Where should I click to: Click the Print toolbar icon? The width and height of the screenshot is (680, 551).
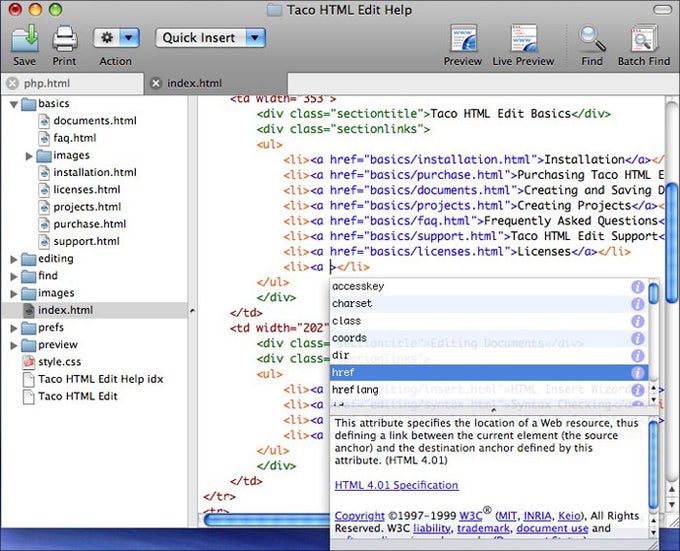point(65,39)
